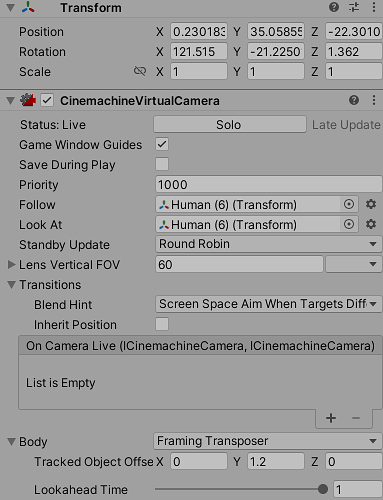Open Transform component three-dot menu
383x500 pixels.
click(x=374, y=7)
